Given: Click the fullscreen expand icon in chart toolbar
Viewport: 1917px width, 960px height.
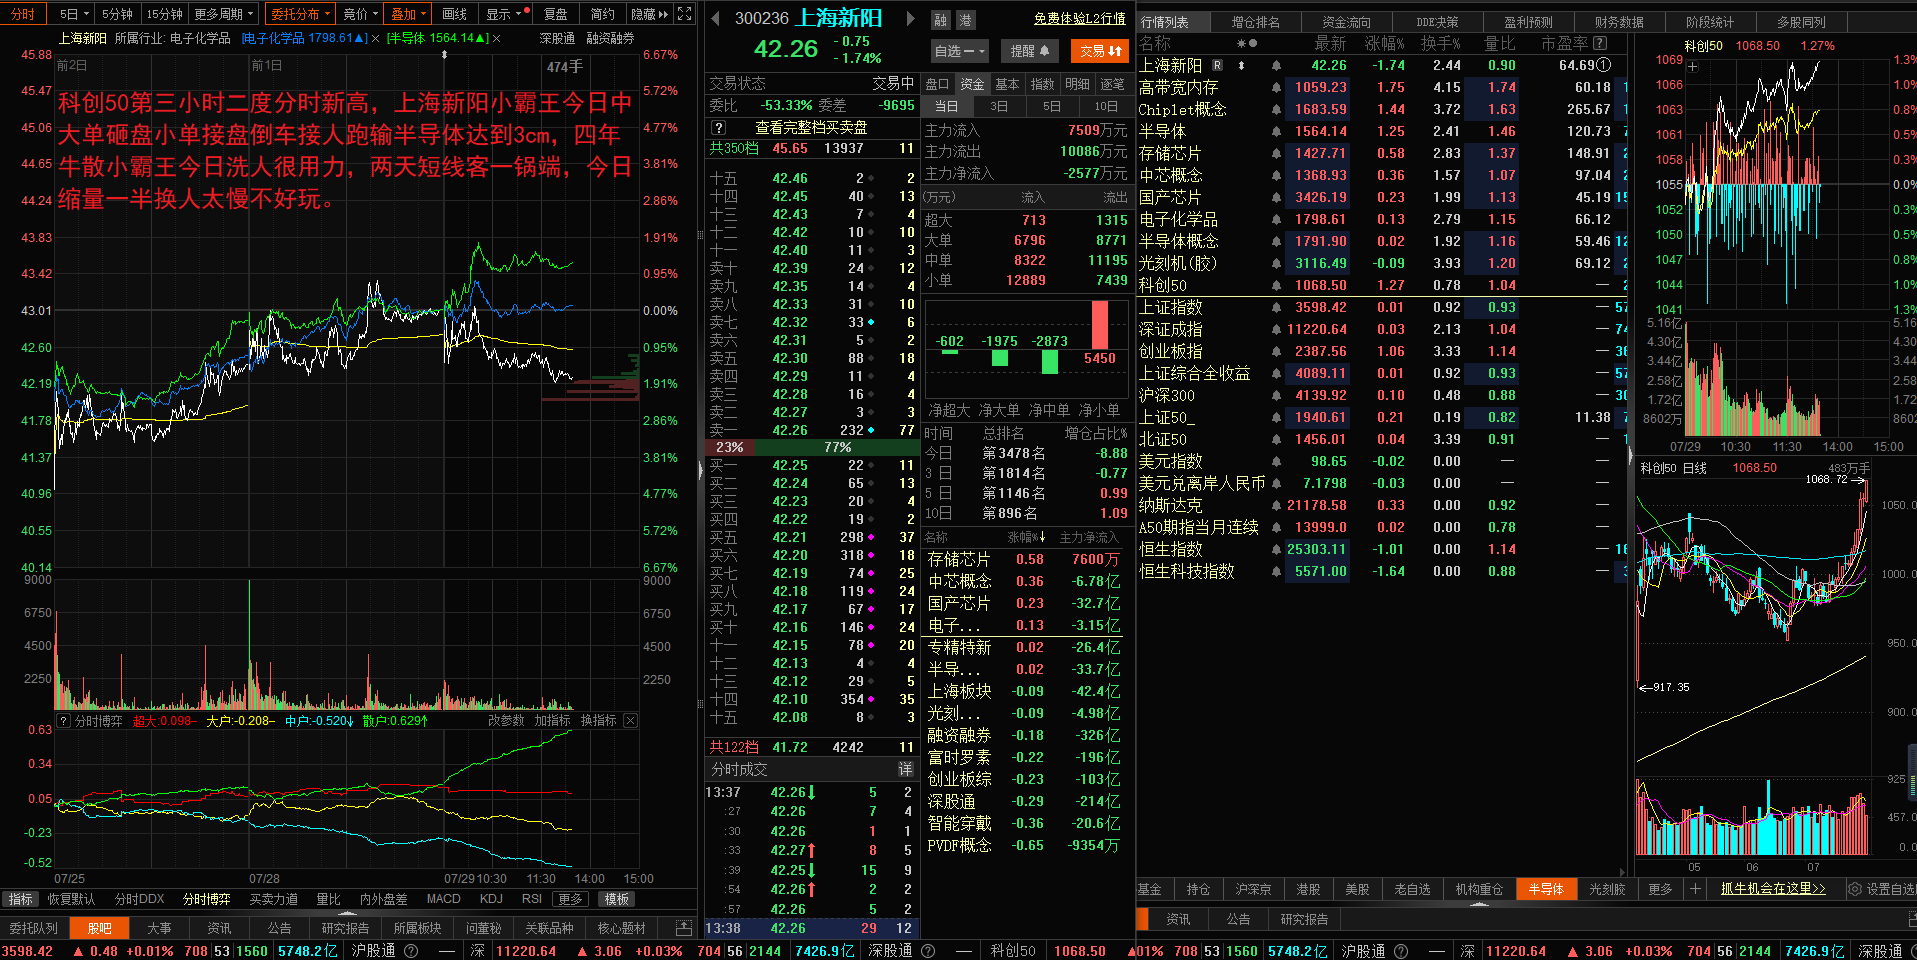Looking at the screenshot, I should click(x=684, y=14).
